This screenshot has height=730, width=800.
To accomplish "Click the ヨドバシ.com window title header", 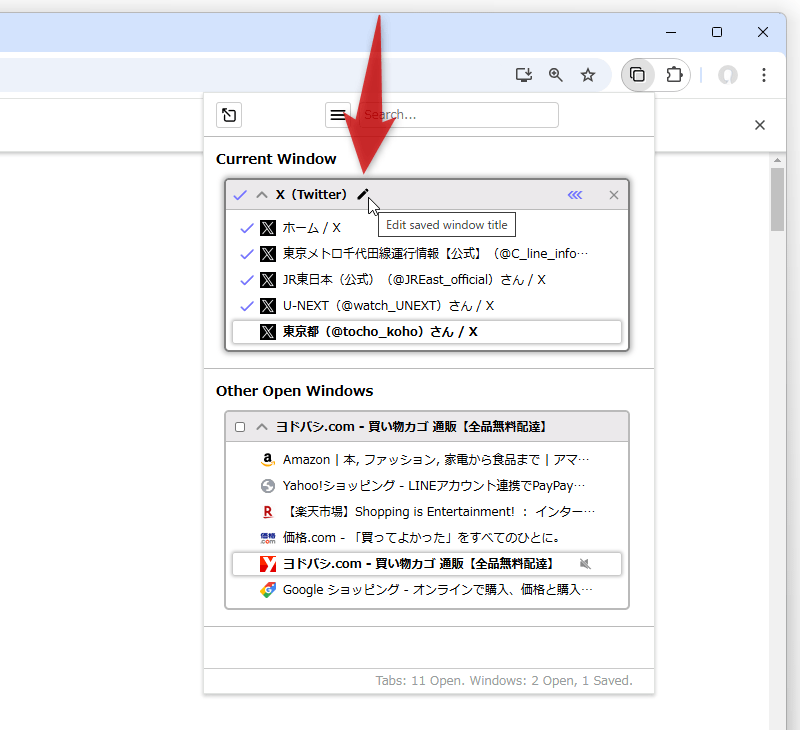I will click(411, 426).
